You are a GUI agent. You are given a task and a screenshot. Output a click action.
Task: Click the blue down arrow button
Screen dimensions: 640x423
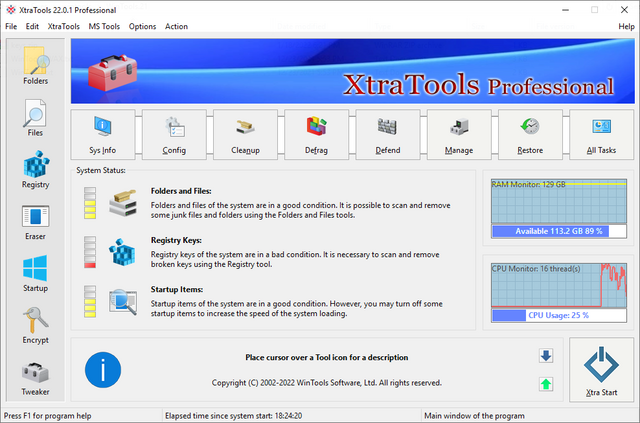coord(546,356)
